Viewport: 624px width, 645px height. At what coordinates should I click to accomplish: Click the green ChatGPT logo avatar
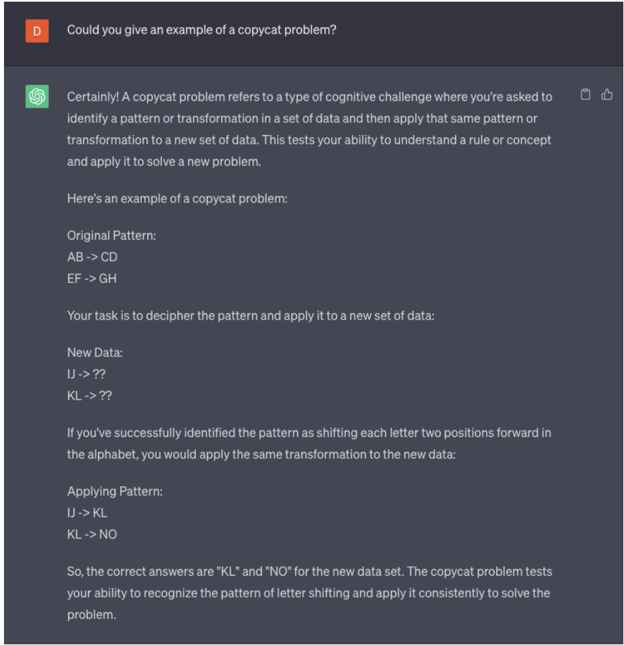37,97
